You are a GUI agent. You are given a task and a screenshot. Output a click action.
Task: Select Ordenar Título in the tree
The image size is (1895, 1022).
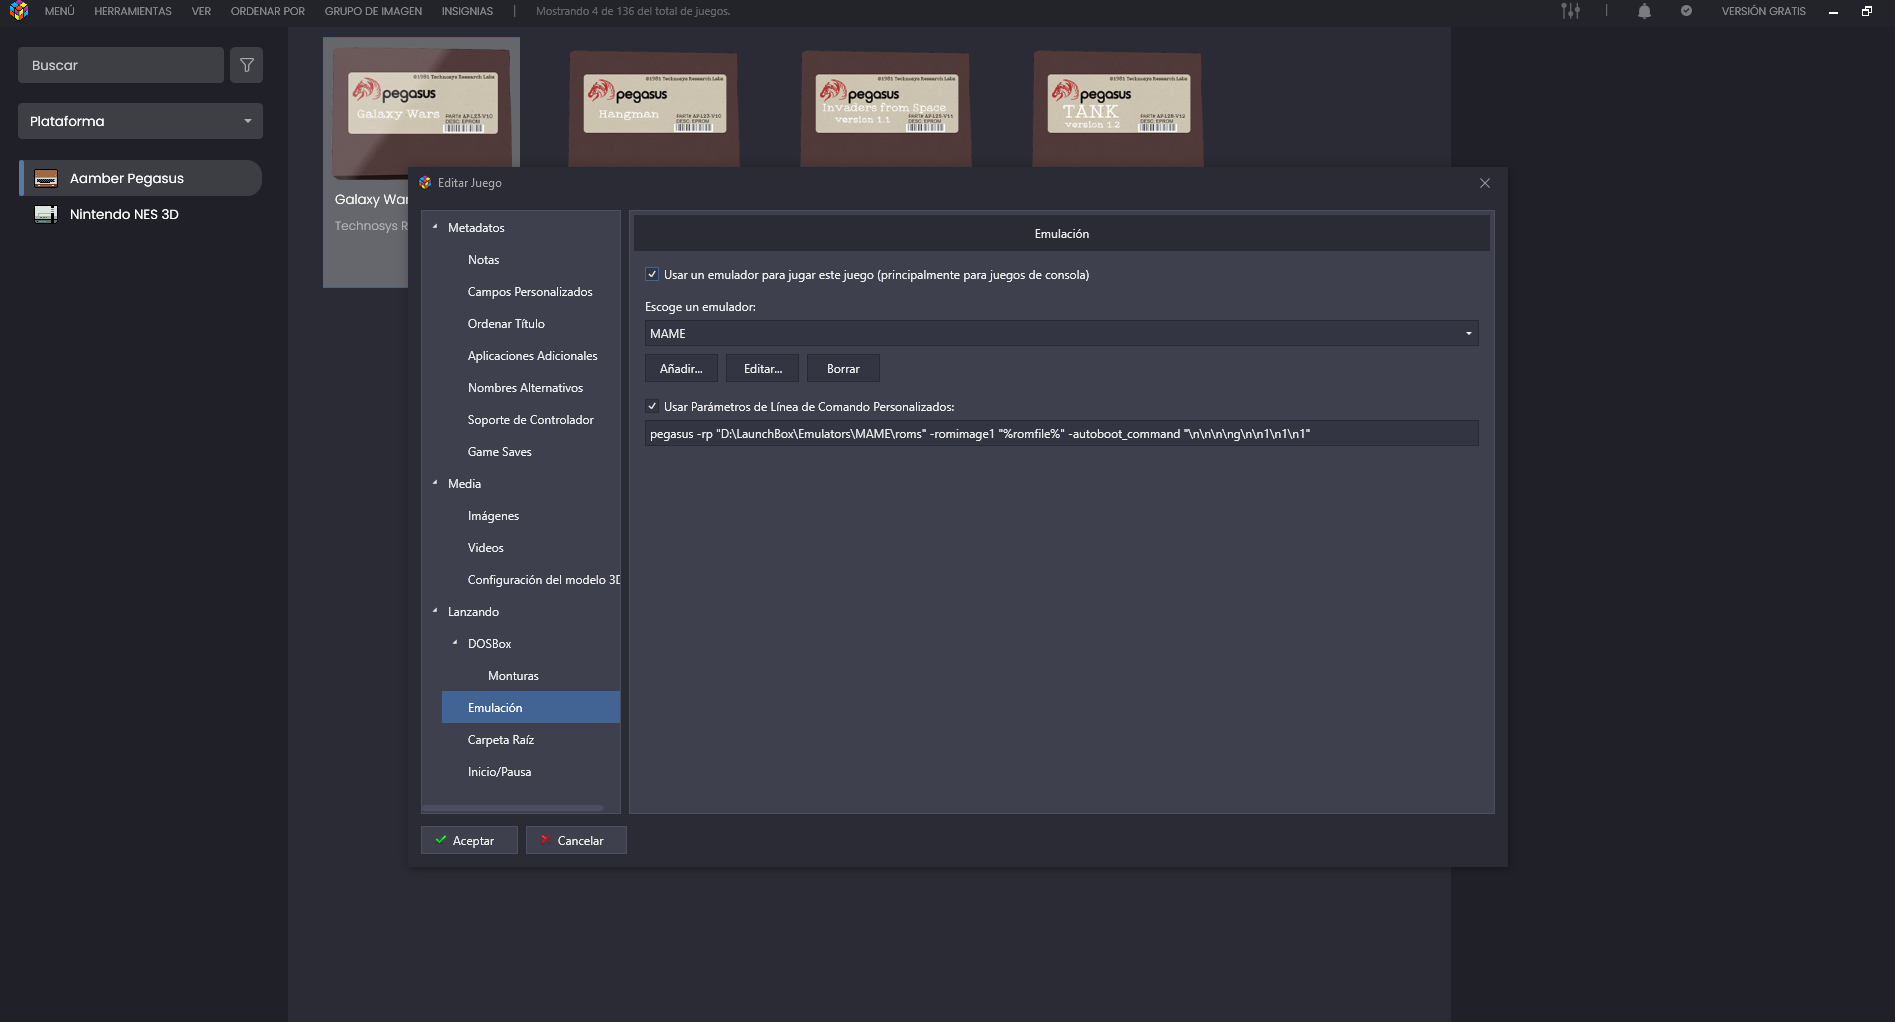coord(506,323)
